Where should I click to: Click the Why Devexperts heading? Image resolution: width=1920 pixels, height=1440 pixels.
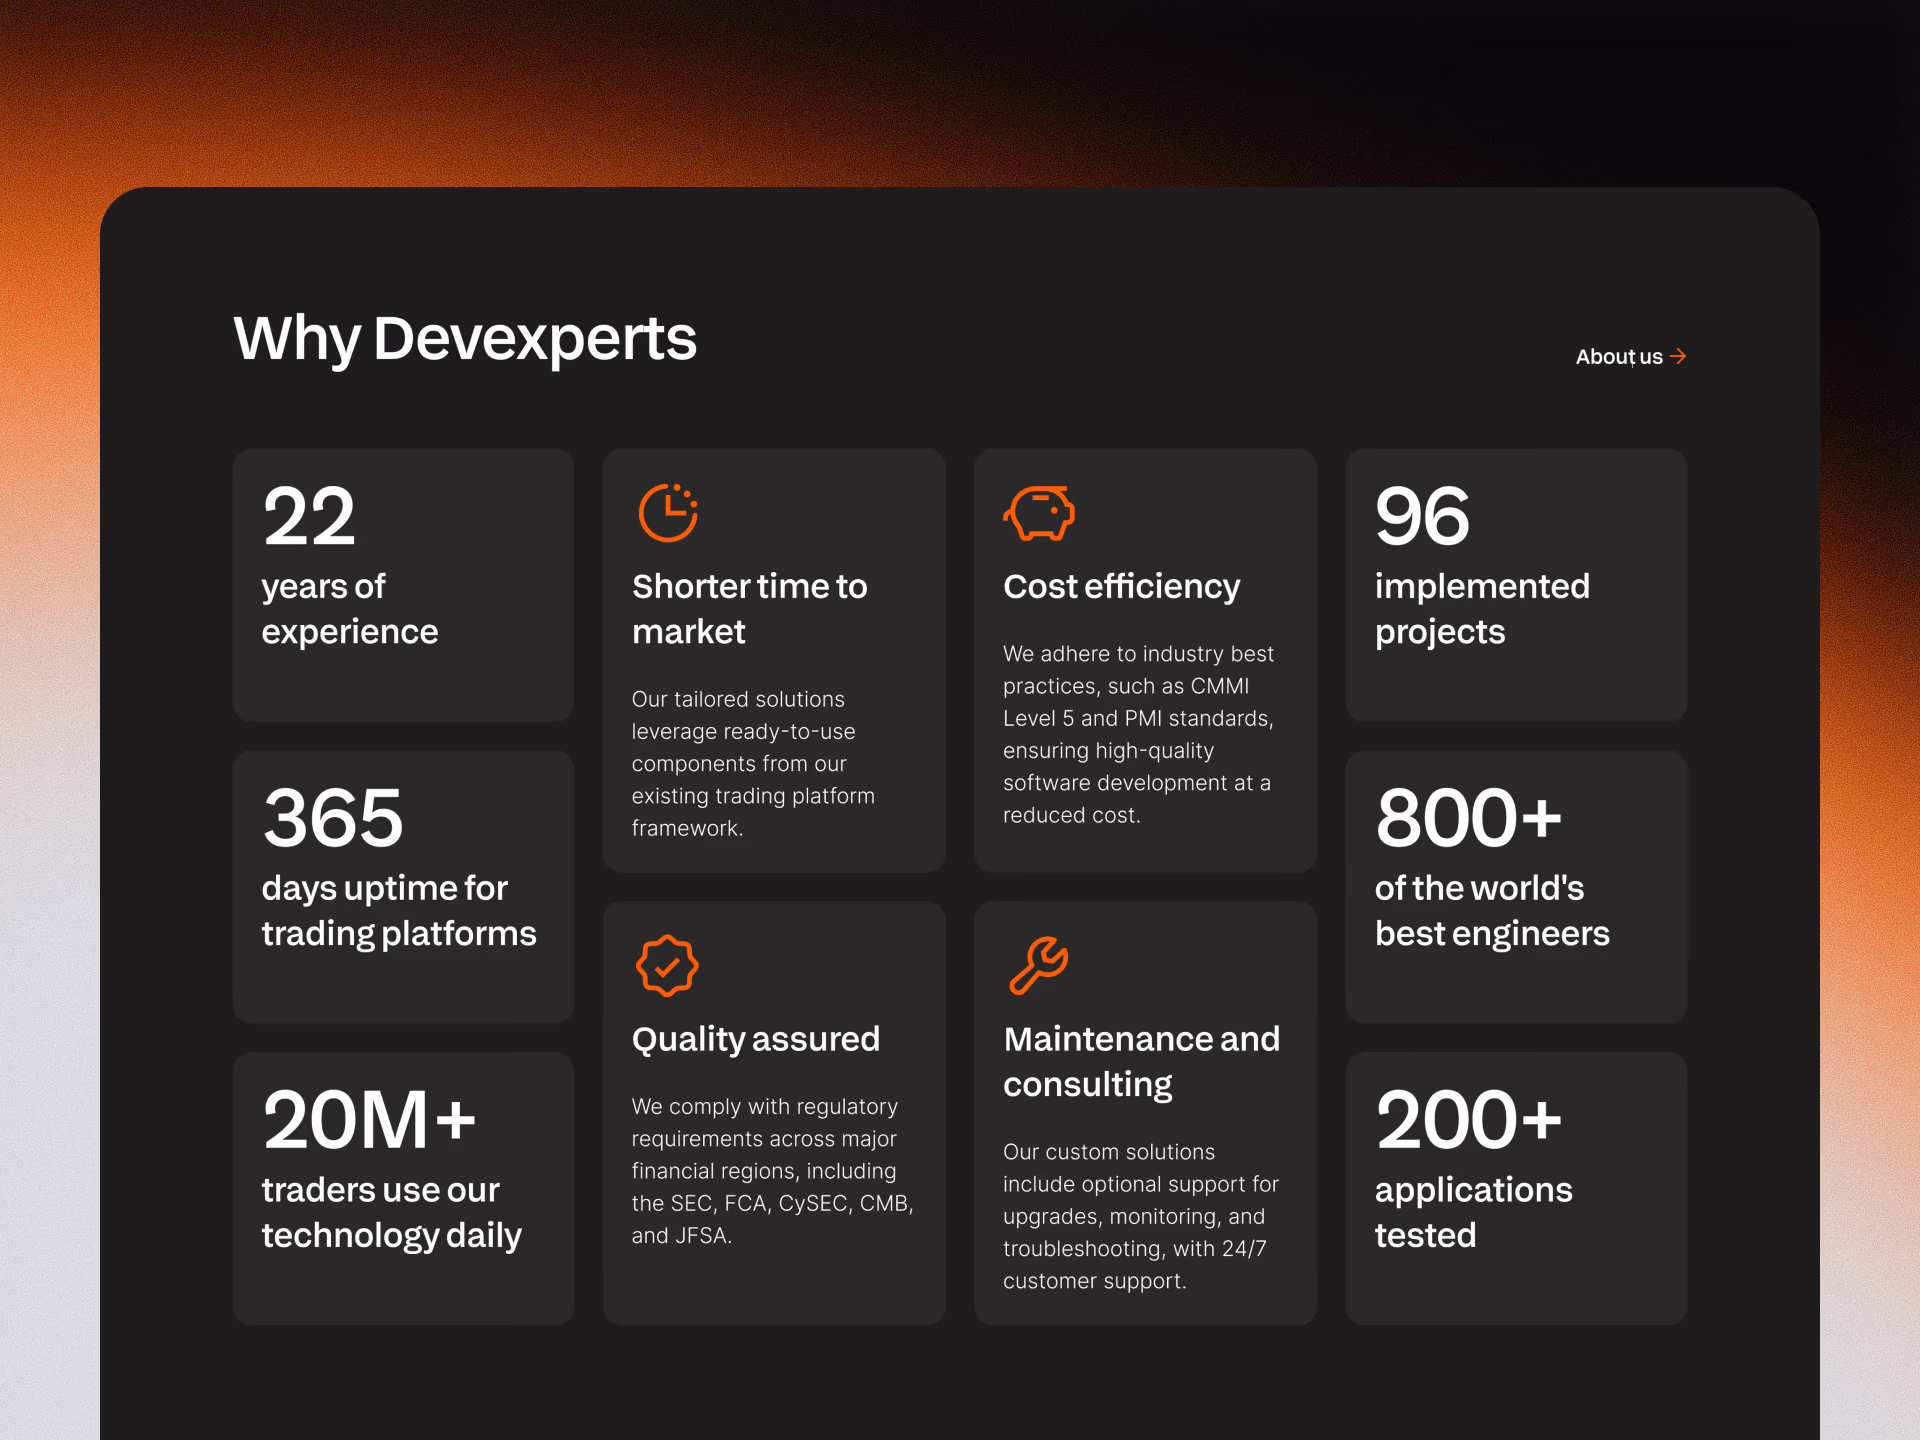[x=465, y=338]
